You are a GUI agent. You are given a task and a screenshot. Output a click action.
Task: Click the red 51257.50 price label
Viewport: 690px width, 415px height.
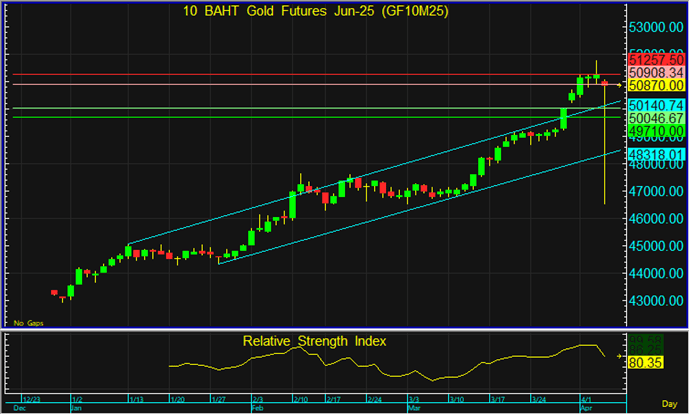tap(655, 61)
